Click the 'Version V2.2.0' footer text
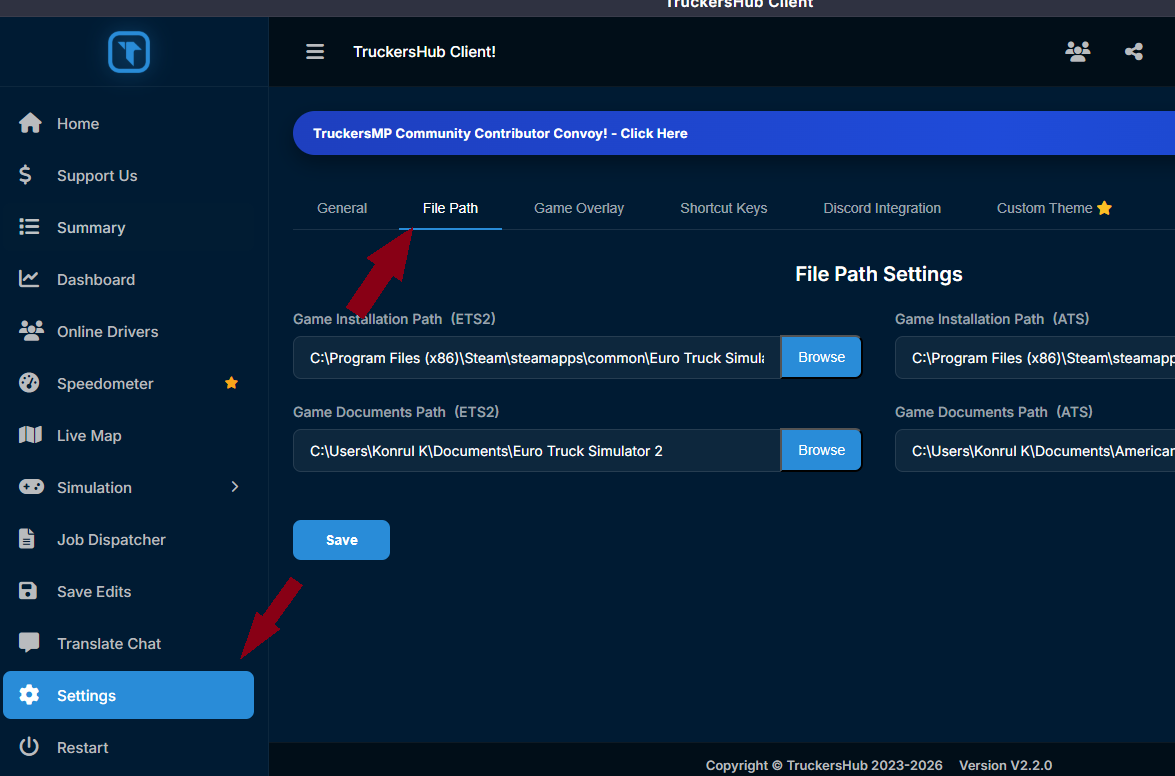 (x=1005, y=765)
